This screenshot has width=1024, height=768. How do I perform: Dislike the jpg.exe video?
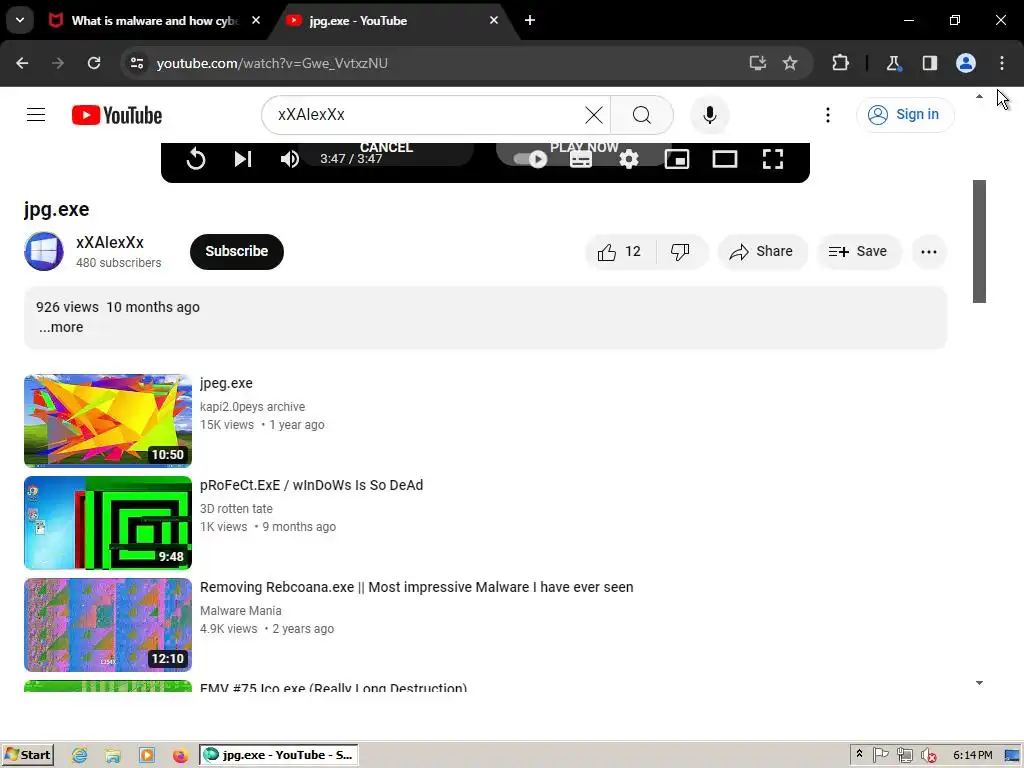680,251
